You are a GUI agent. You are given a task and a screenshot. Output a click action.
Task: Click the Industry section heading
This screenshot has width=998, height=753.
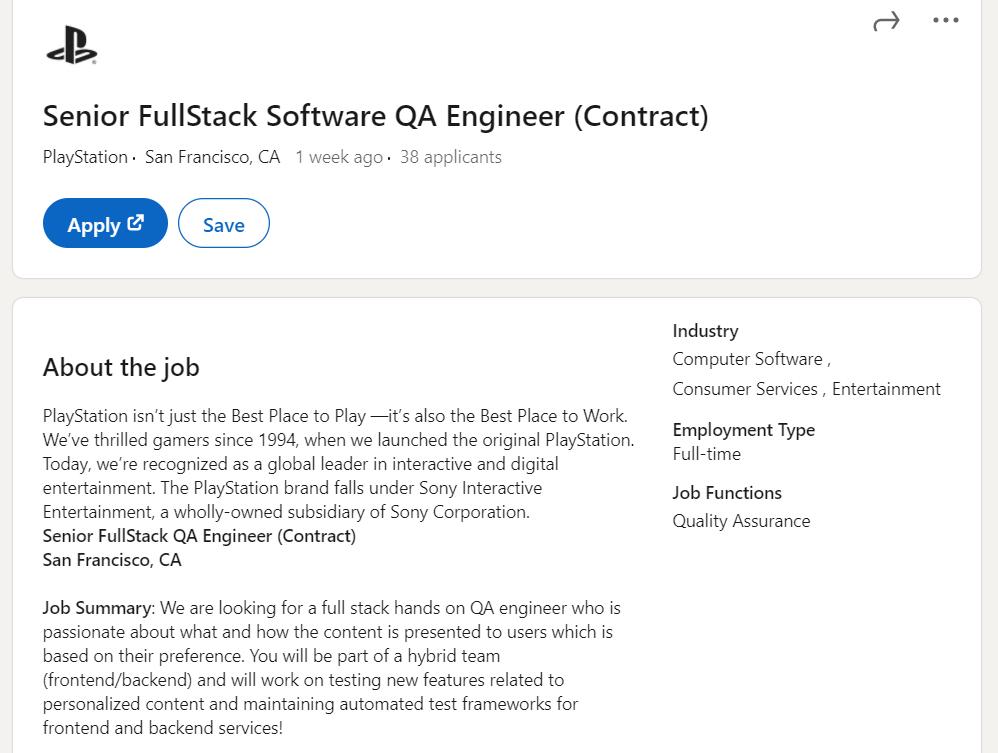click(x=705, y=331)
